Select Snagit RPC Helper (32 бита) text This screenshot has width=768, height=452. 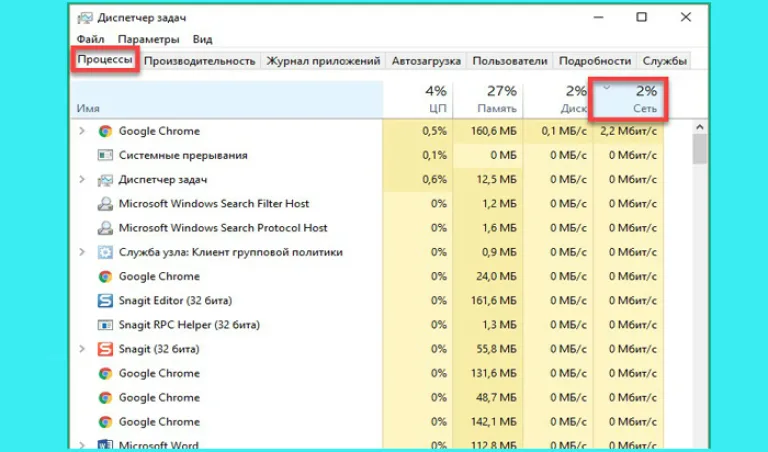[x=189, y=325]
